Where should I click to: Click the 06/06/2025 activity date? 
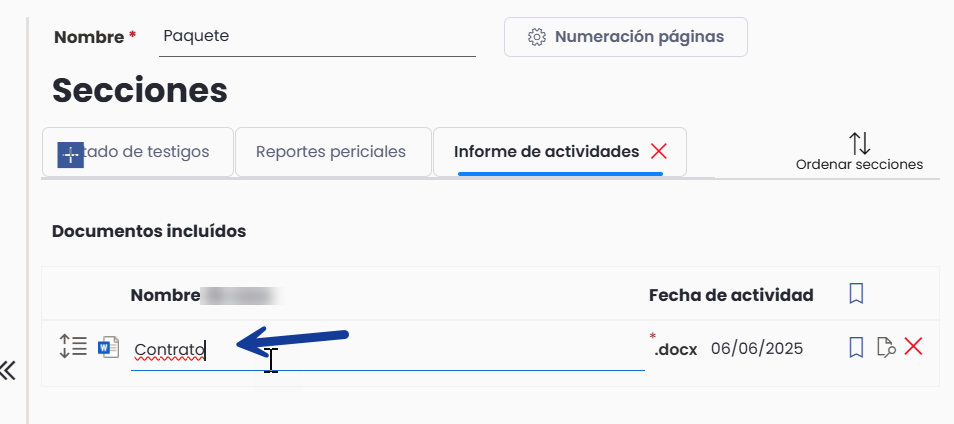point(757,349)
